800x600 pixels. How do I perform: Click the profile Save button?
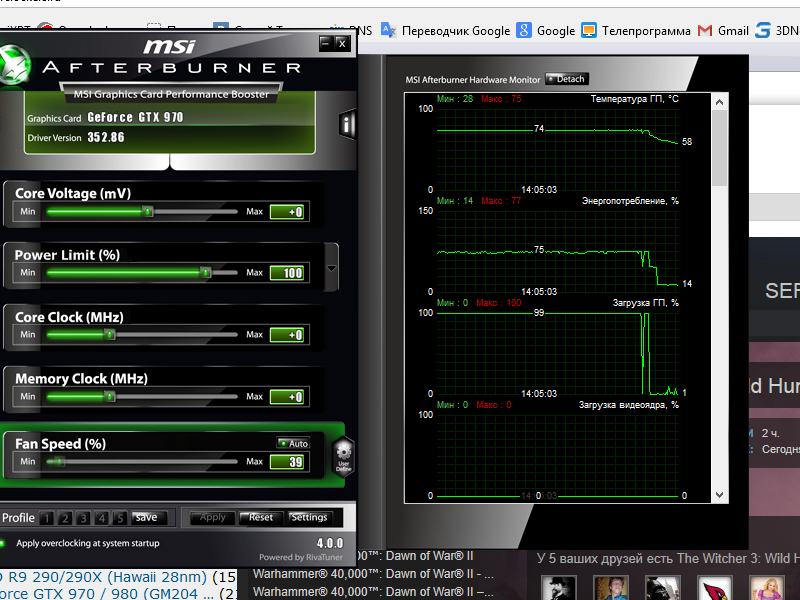[x=146, y=517]
